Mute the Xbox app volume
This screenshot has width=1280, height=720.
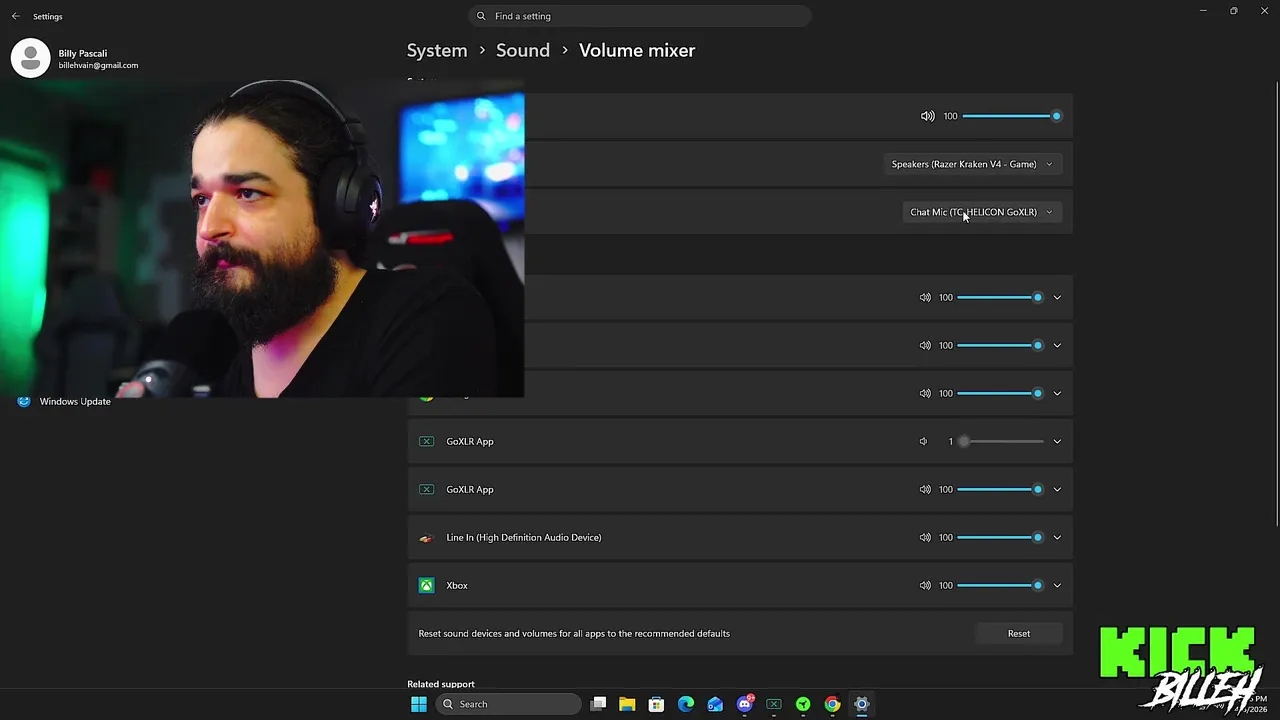(925, 585)
